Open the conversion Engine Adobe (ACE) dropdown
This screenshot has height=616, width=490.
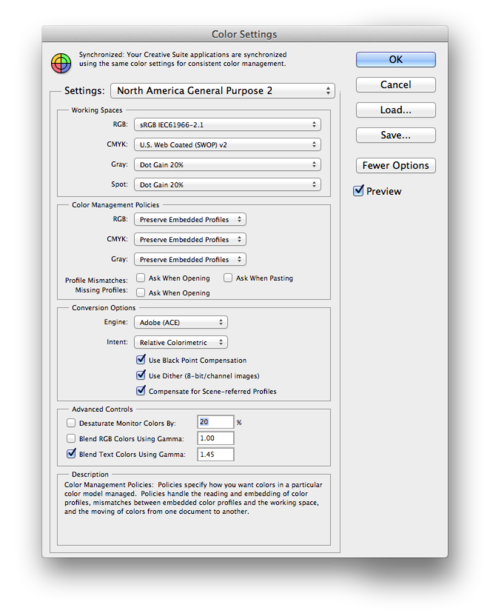181,323
